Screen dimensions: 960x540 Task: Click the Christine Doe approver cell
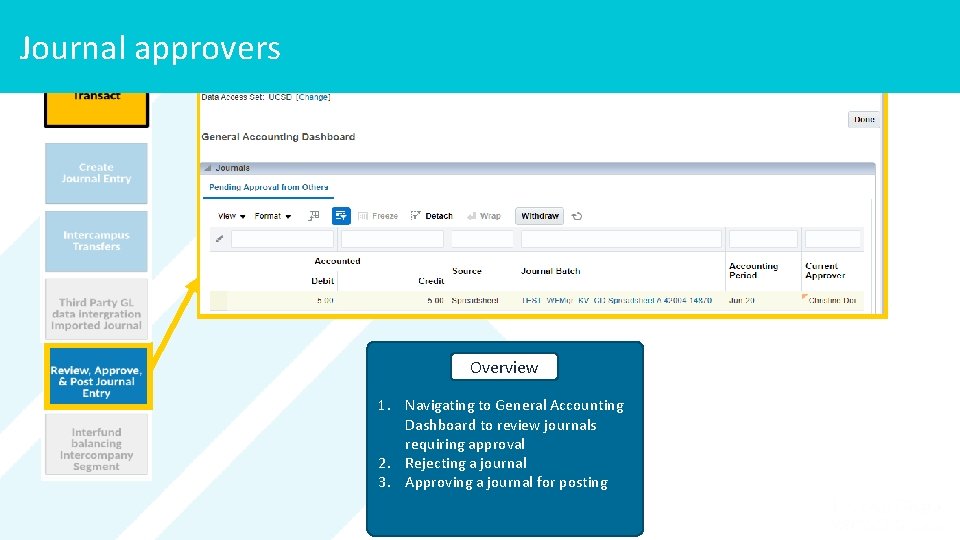coord(832,301)
